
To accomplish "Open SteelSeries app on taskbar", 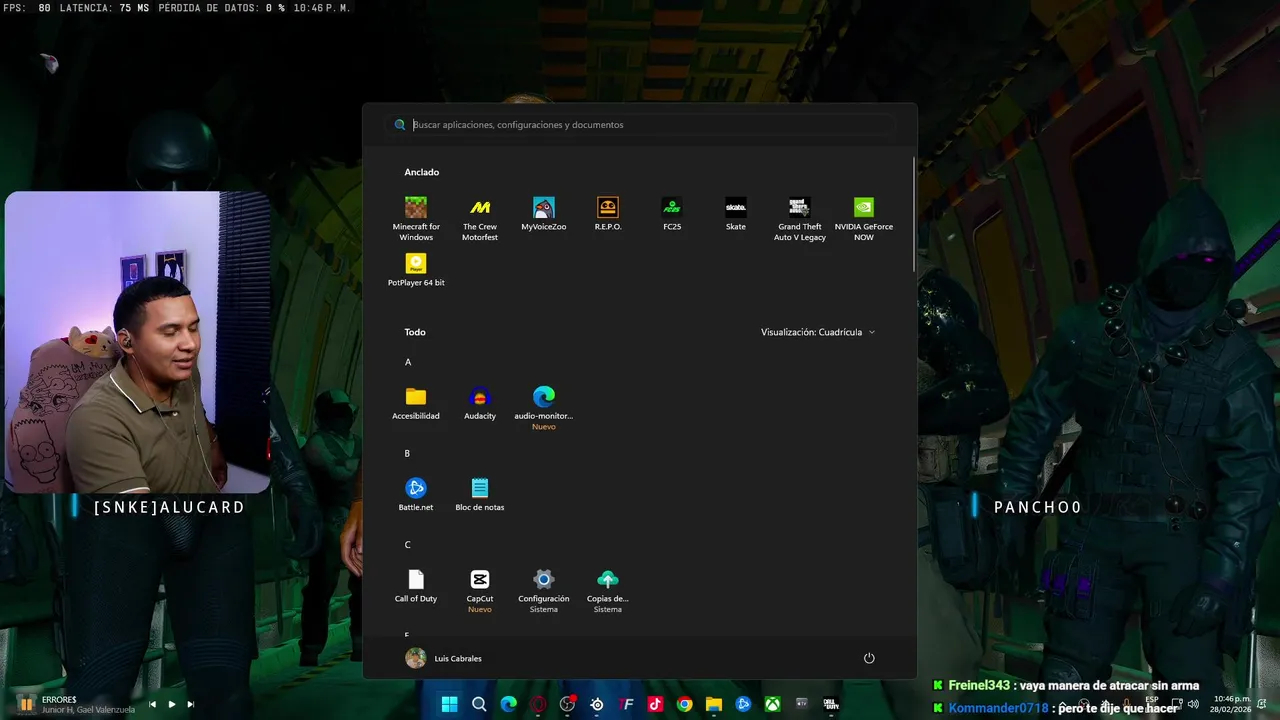I will [597, 704].
